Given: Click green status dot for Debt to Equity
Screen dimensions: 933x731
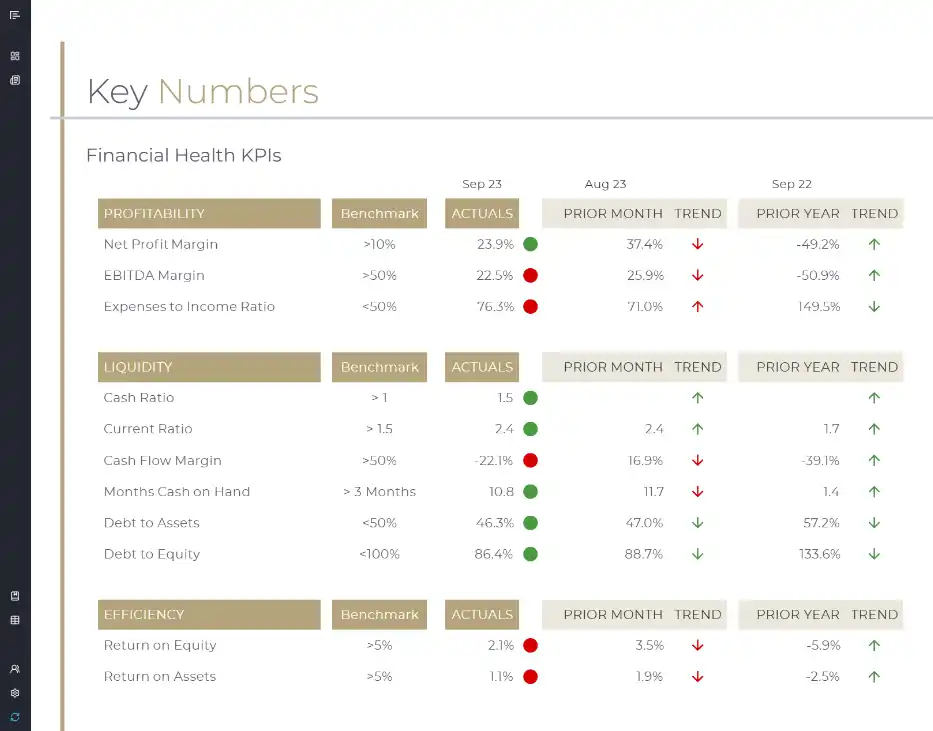Looking at the screenshot, I should pos(530,554).
